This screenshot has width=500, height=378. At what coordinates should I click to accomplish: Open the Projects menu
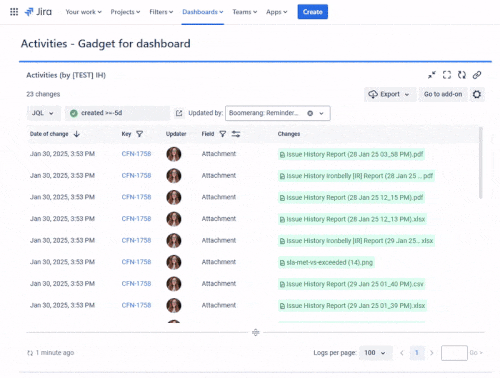click(125, 12)
